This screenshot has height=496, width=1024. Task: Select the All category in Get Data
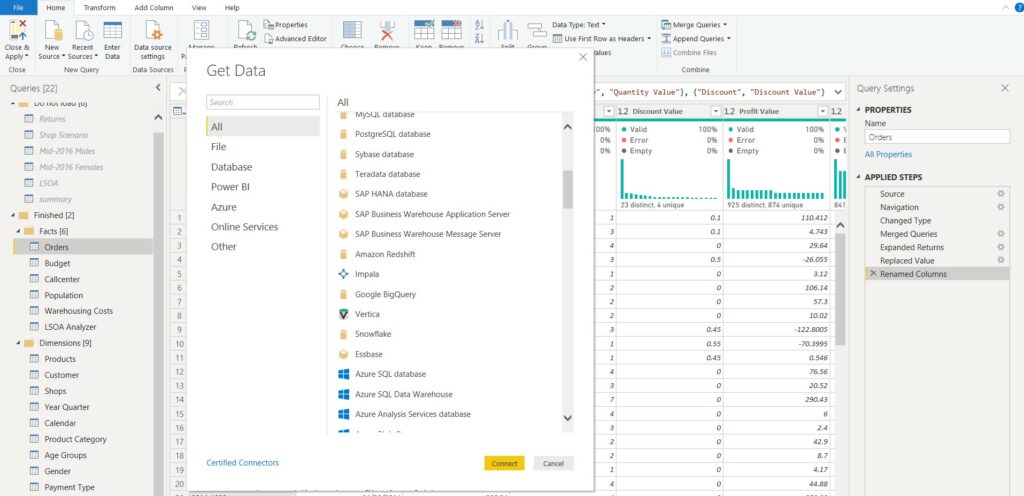click(263, 127)
